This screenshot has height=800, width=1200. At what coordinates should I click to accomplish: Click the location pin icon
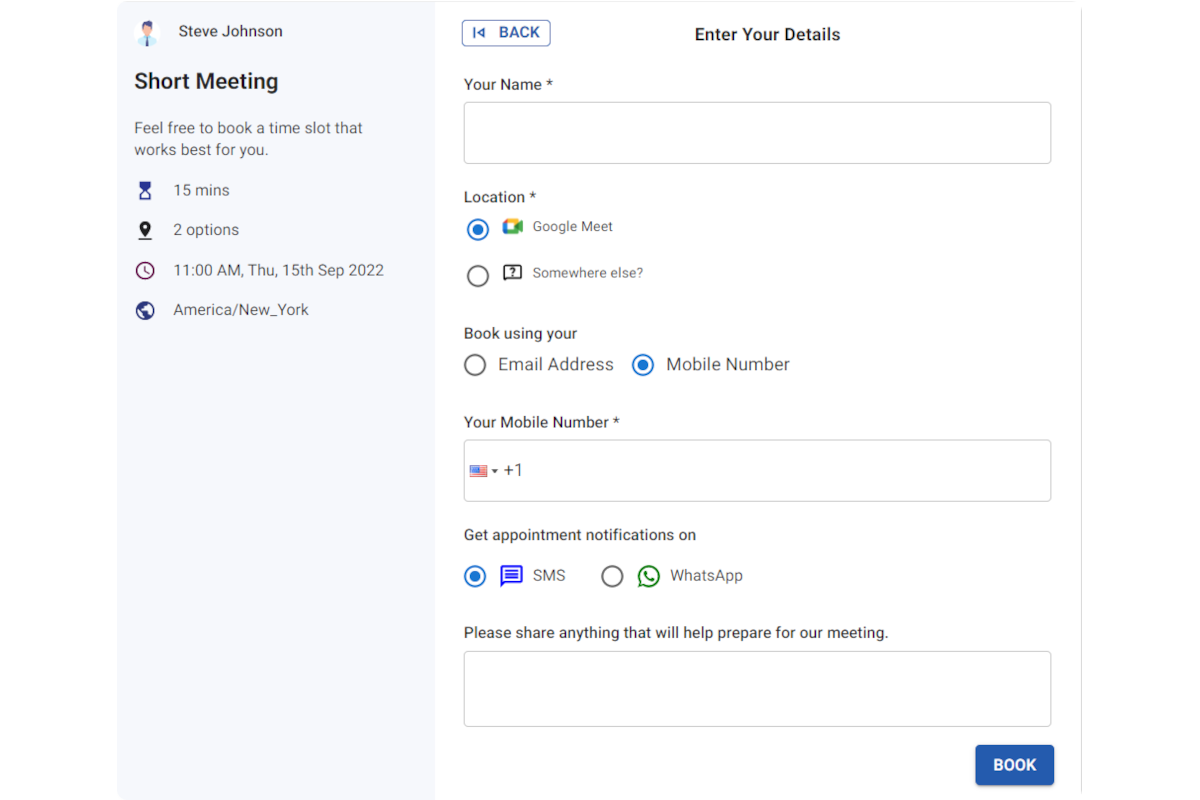[145, 230]
